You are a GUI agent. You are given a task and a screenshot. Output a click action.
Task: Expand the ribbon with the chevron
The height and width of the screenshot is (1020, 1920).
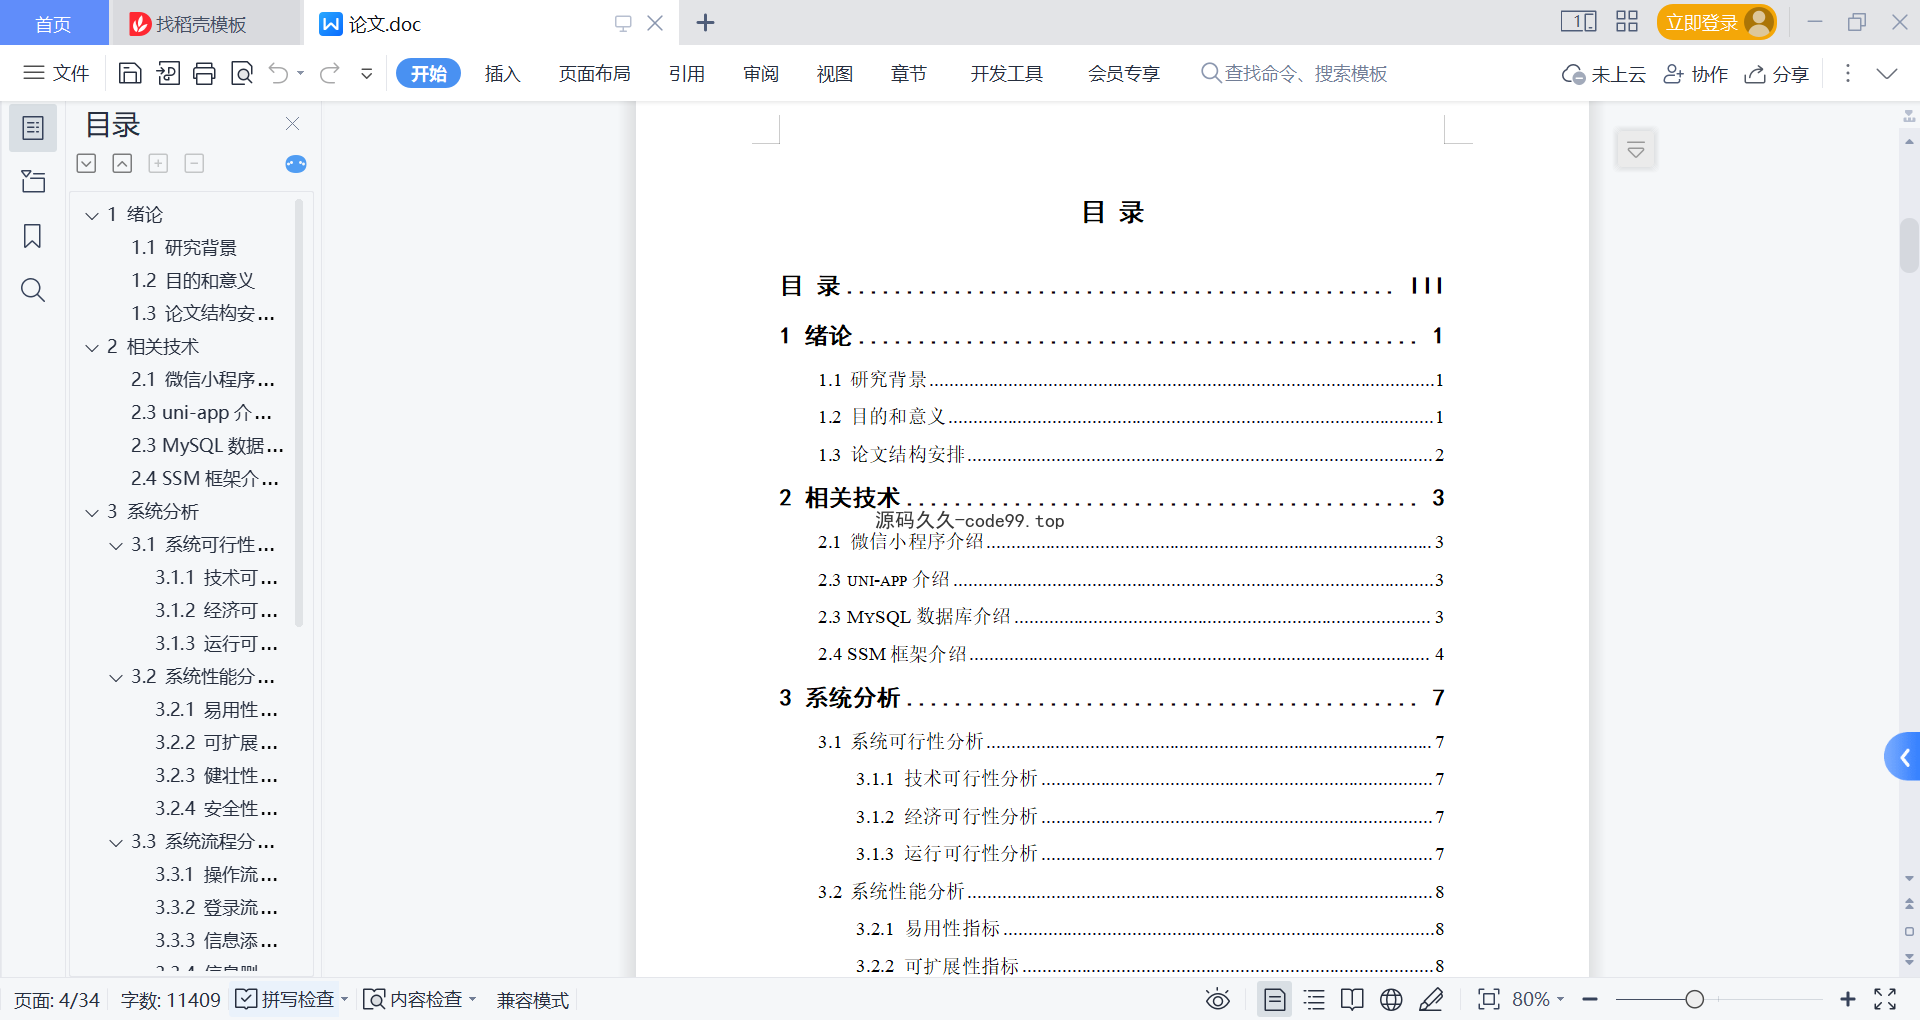coord(1887,73)
